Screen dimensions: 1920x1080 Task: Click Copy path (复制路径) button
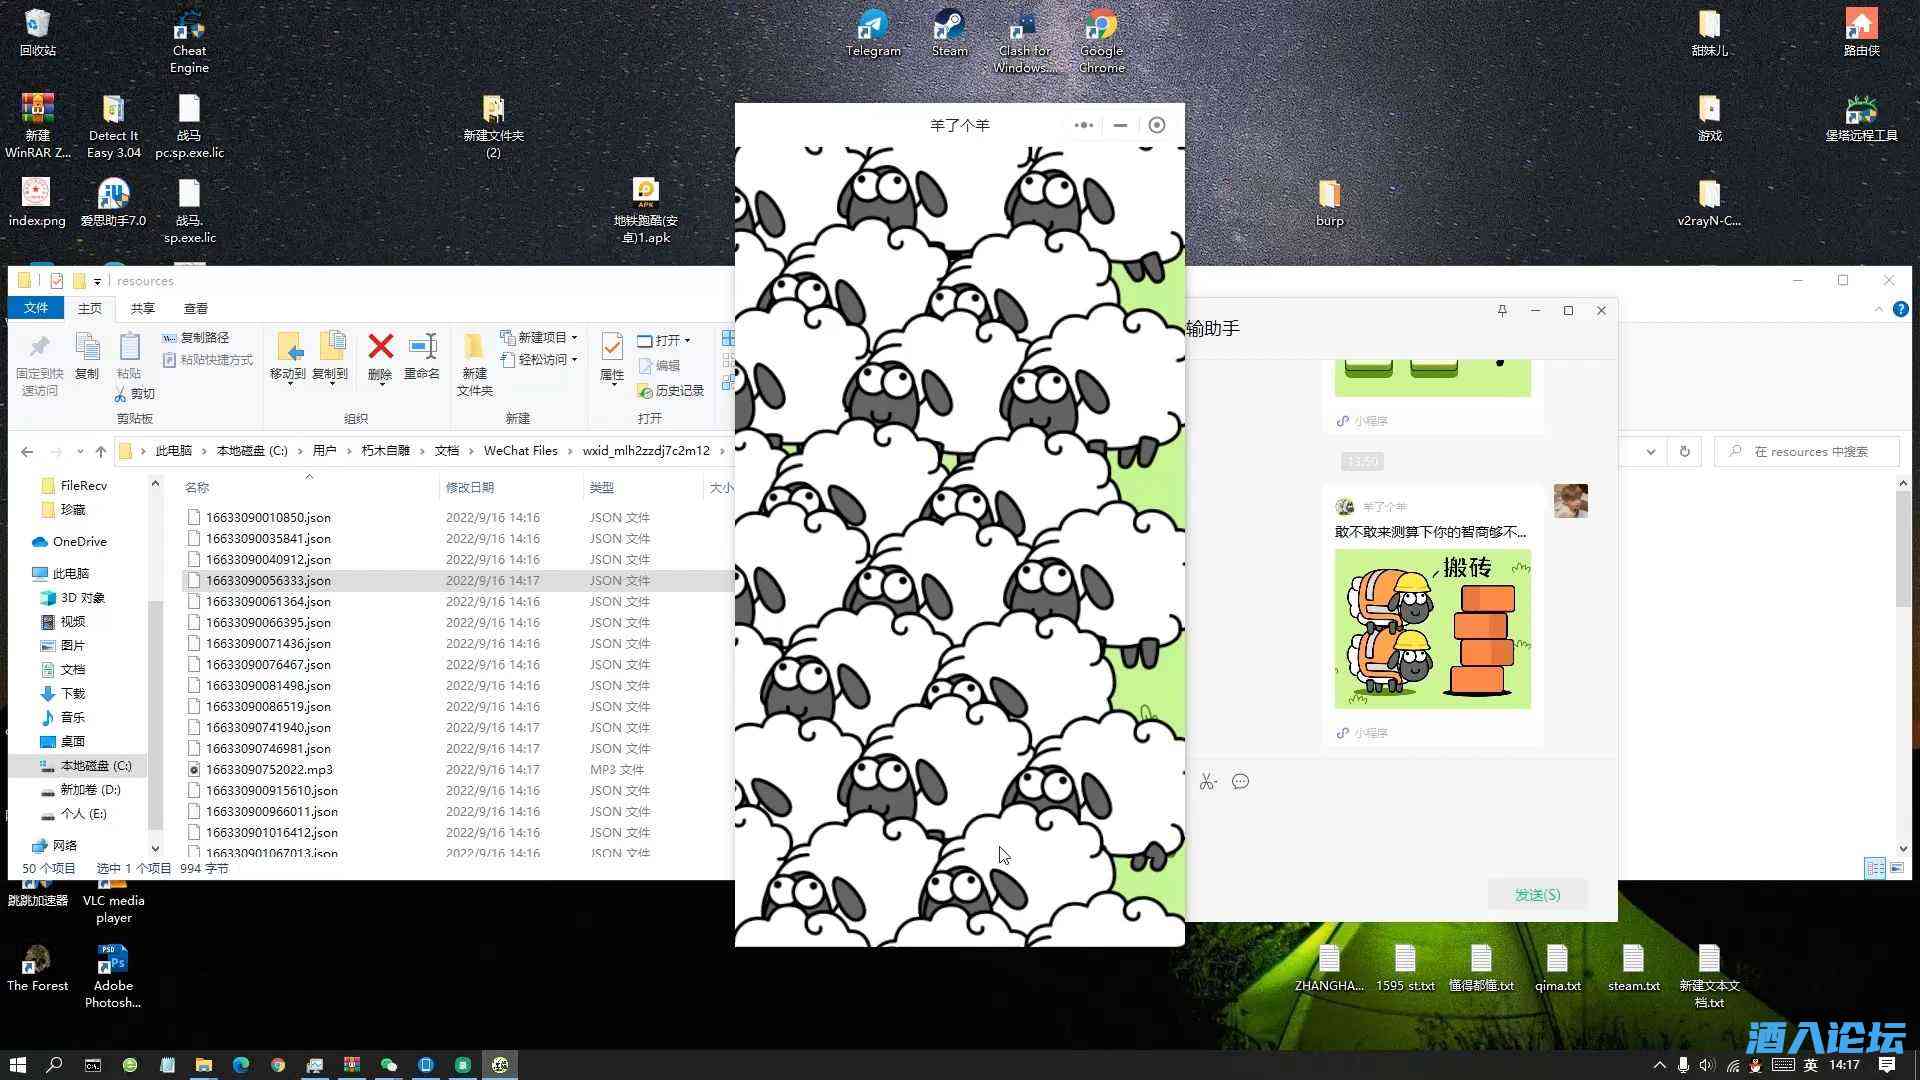(x=196, y=338)
